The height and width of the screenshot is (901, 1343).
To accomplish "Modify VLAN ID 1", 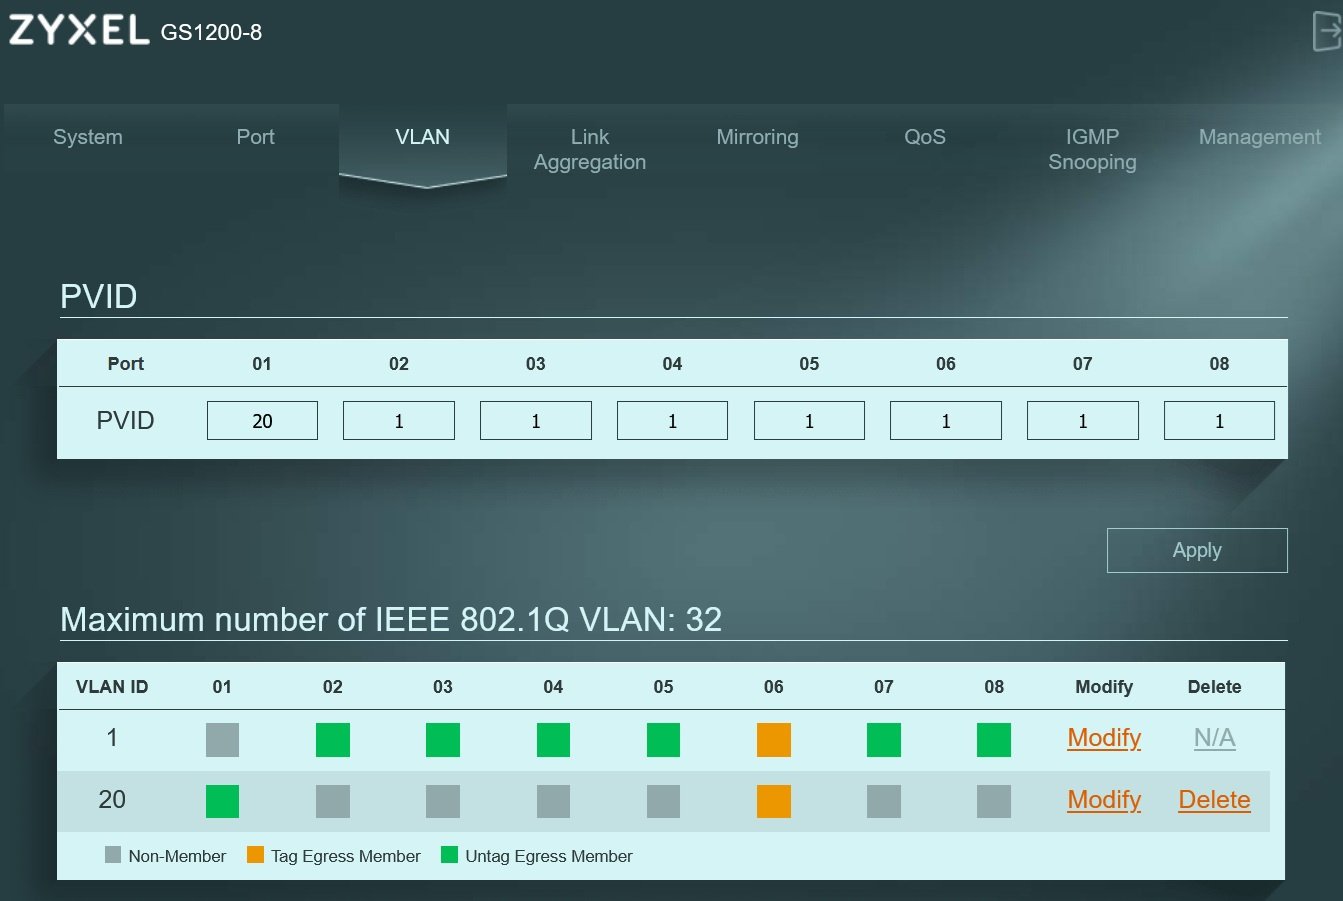I will tap(1104, 738).
